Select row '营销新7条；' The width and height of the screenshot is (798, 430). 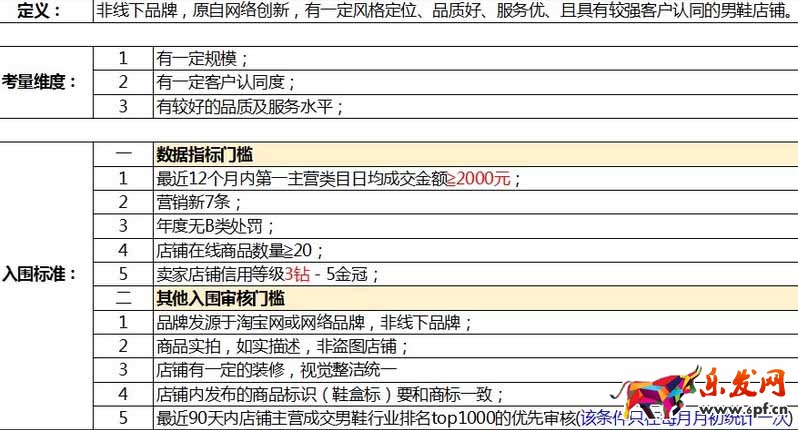(x=475, y=203)
